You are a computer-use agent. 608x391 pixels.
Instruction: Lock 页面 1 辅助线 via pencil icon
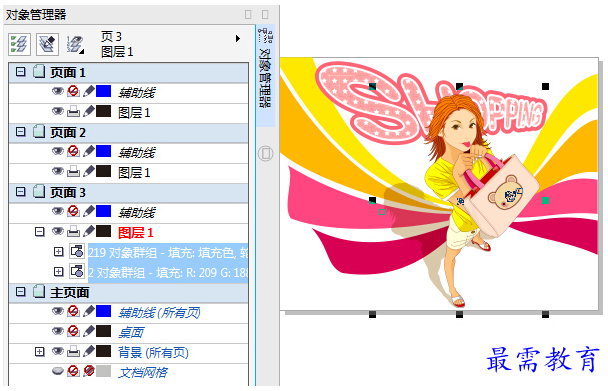click(88, 91)
